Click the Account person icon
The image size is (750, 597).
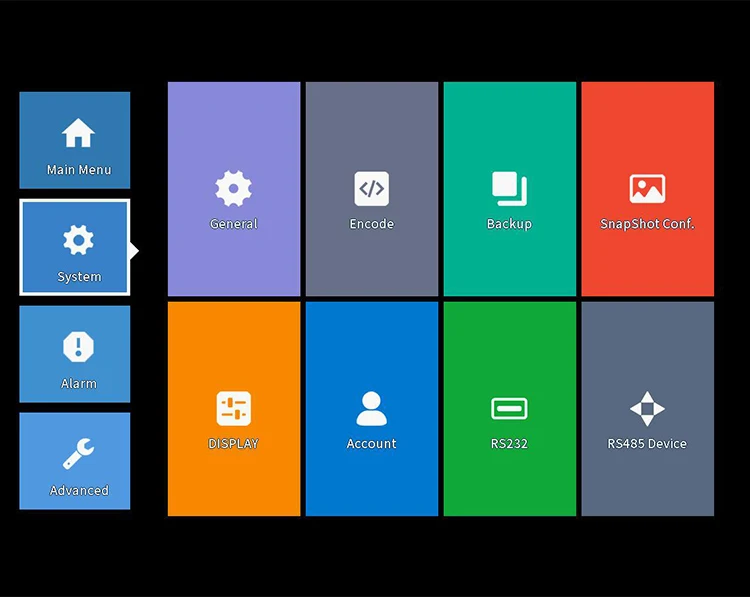tap(372, 409)
